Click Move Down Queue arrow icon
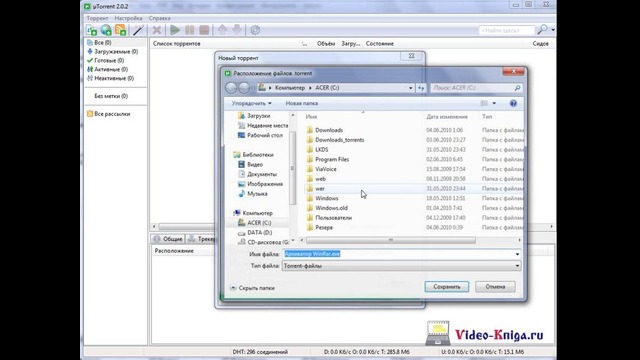 [x=237, y=30]
